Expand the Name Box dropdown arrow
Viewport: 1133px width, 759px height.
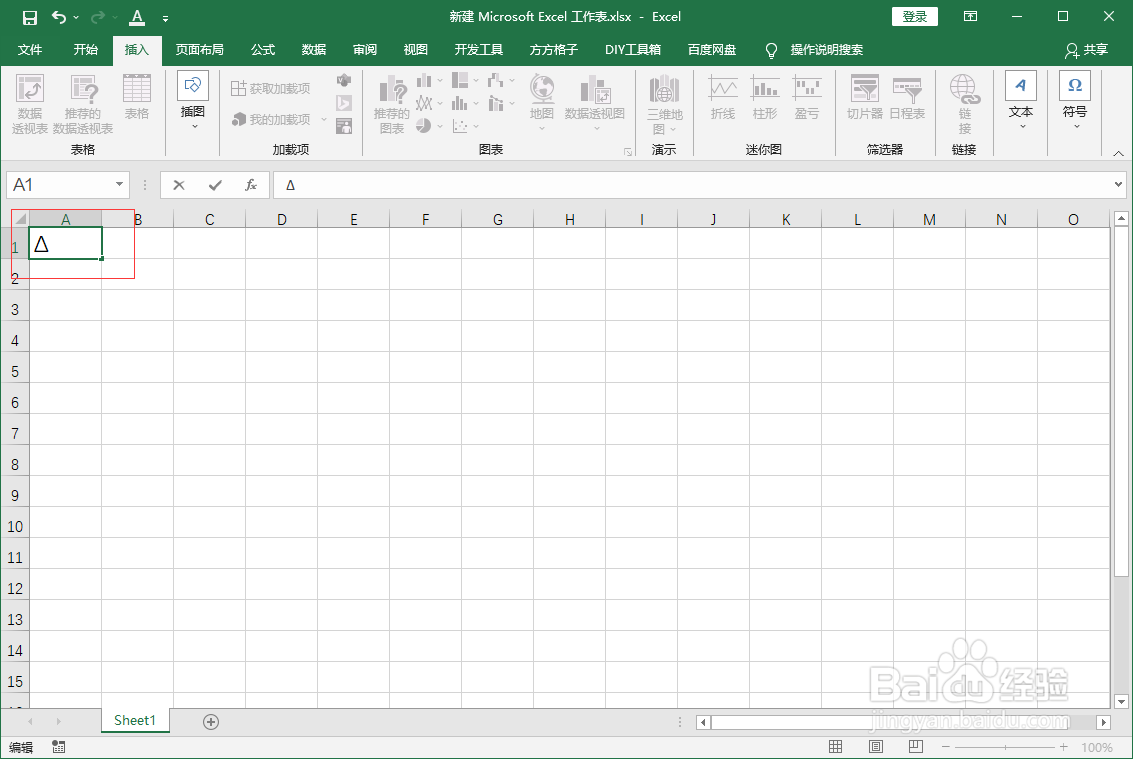pyautogui.click(x=119, y=184)
